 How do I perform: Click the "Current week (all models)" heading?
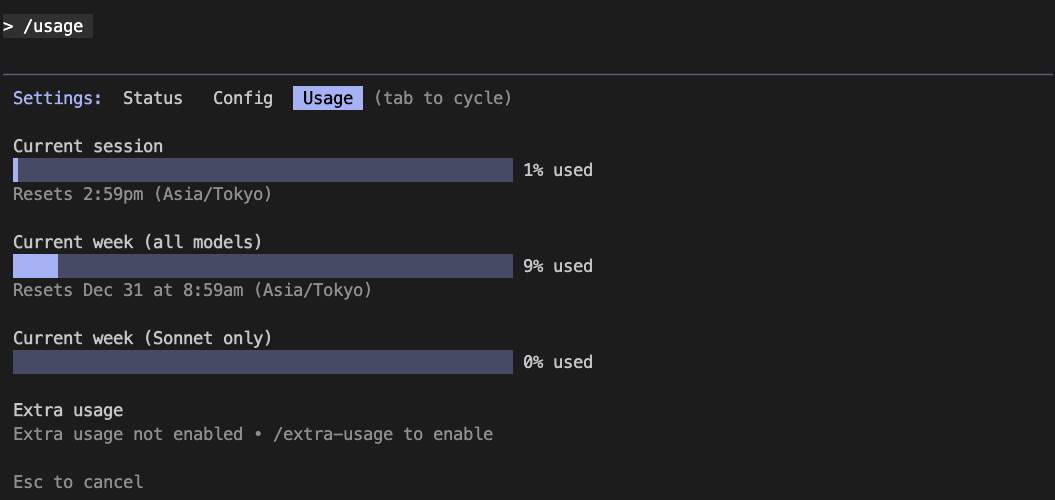click(137, 242)
